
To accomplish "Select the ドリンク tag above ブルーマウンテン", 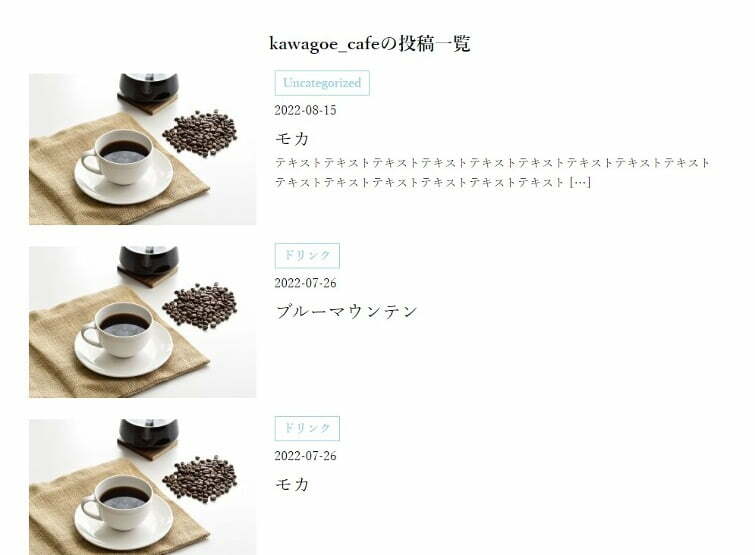I will point(307,256).
